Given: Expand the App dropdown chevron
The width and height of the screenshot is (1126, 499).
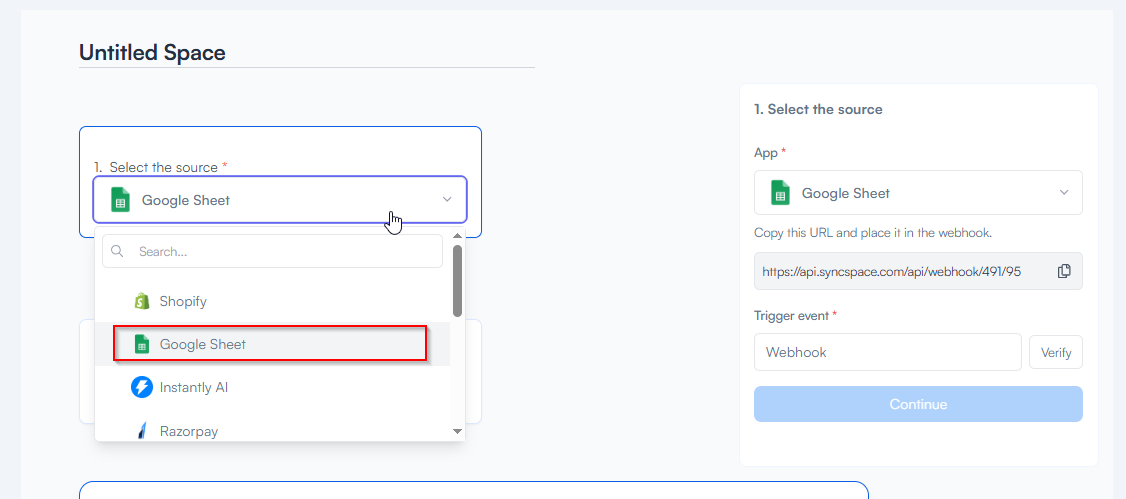Looking at the screenshot, I should tap(1063, 192).
